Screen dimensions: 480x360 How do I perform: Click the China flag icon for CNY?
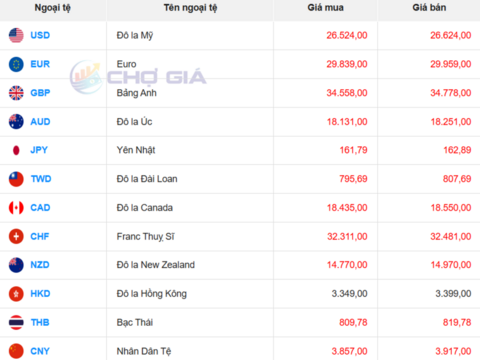click(x=16, y=351)
